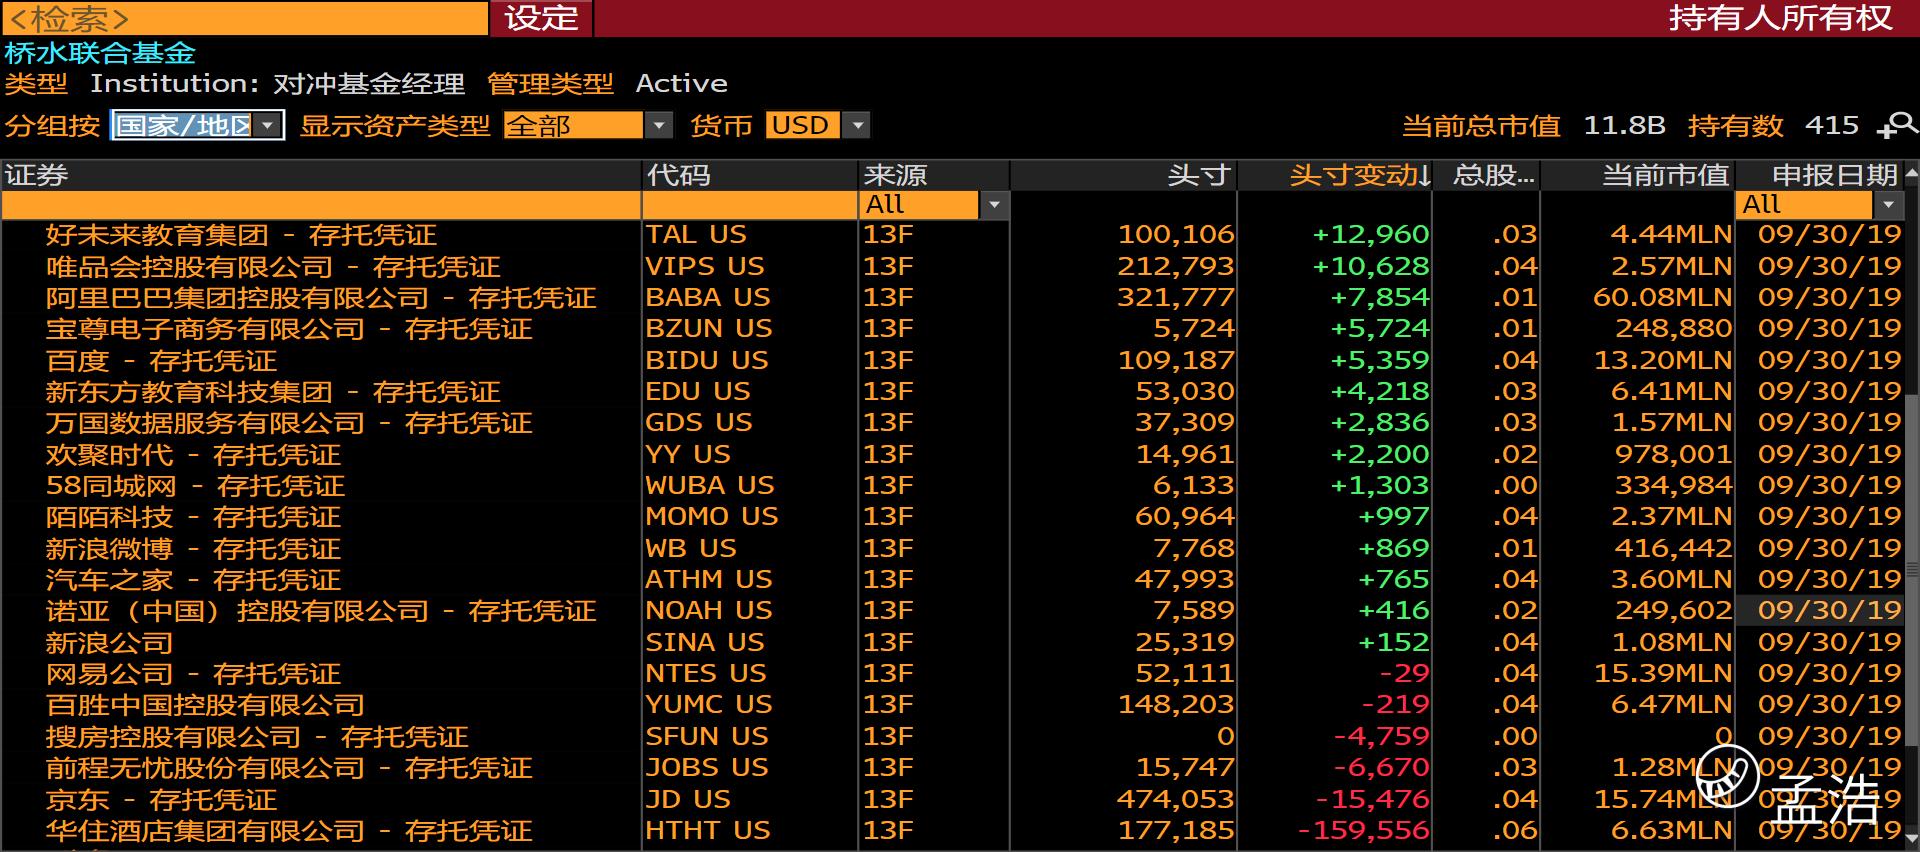Sort by 当前市值 column header

tap(1637, 175)
